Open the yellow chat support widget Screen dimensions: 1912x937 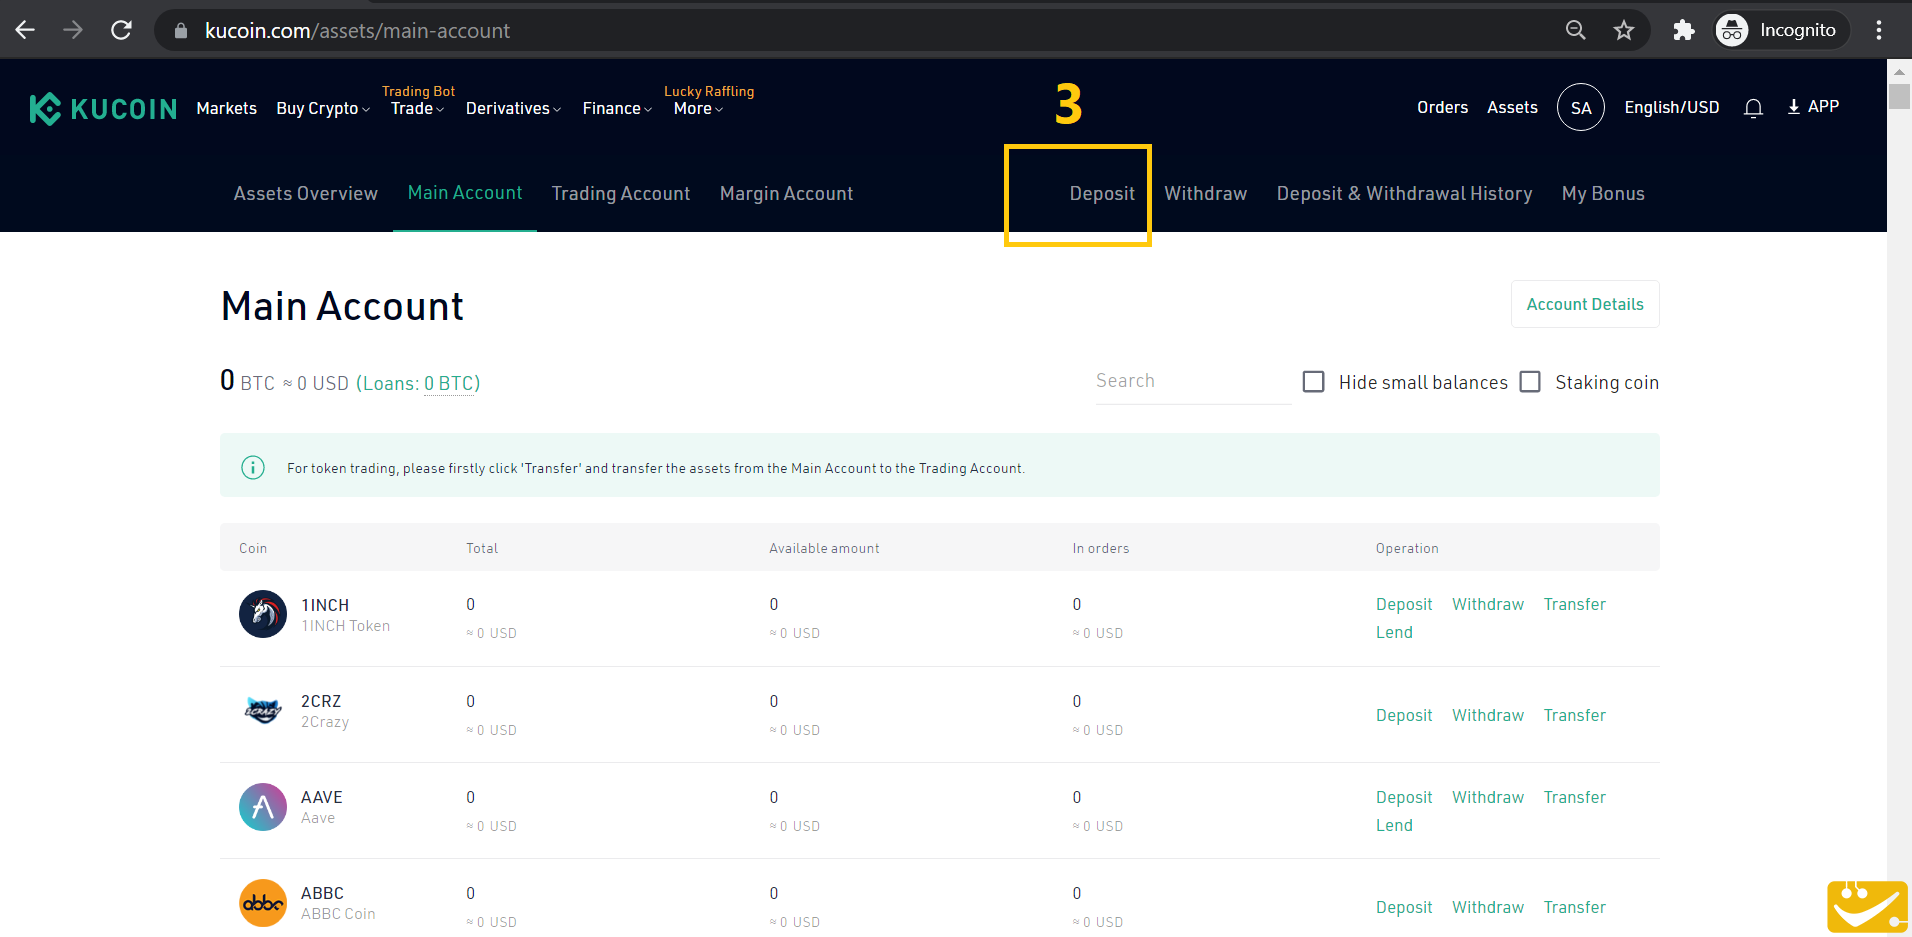[x=1867, y=906]
